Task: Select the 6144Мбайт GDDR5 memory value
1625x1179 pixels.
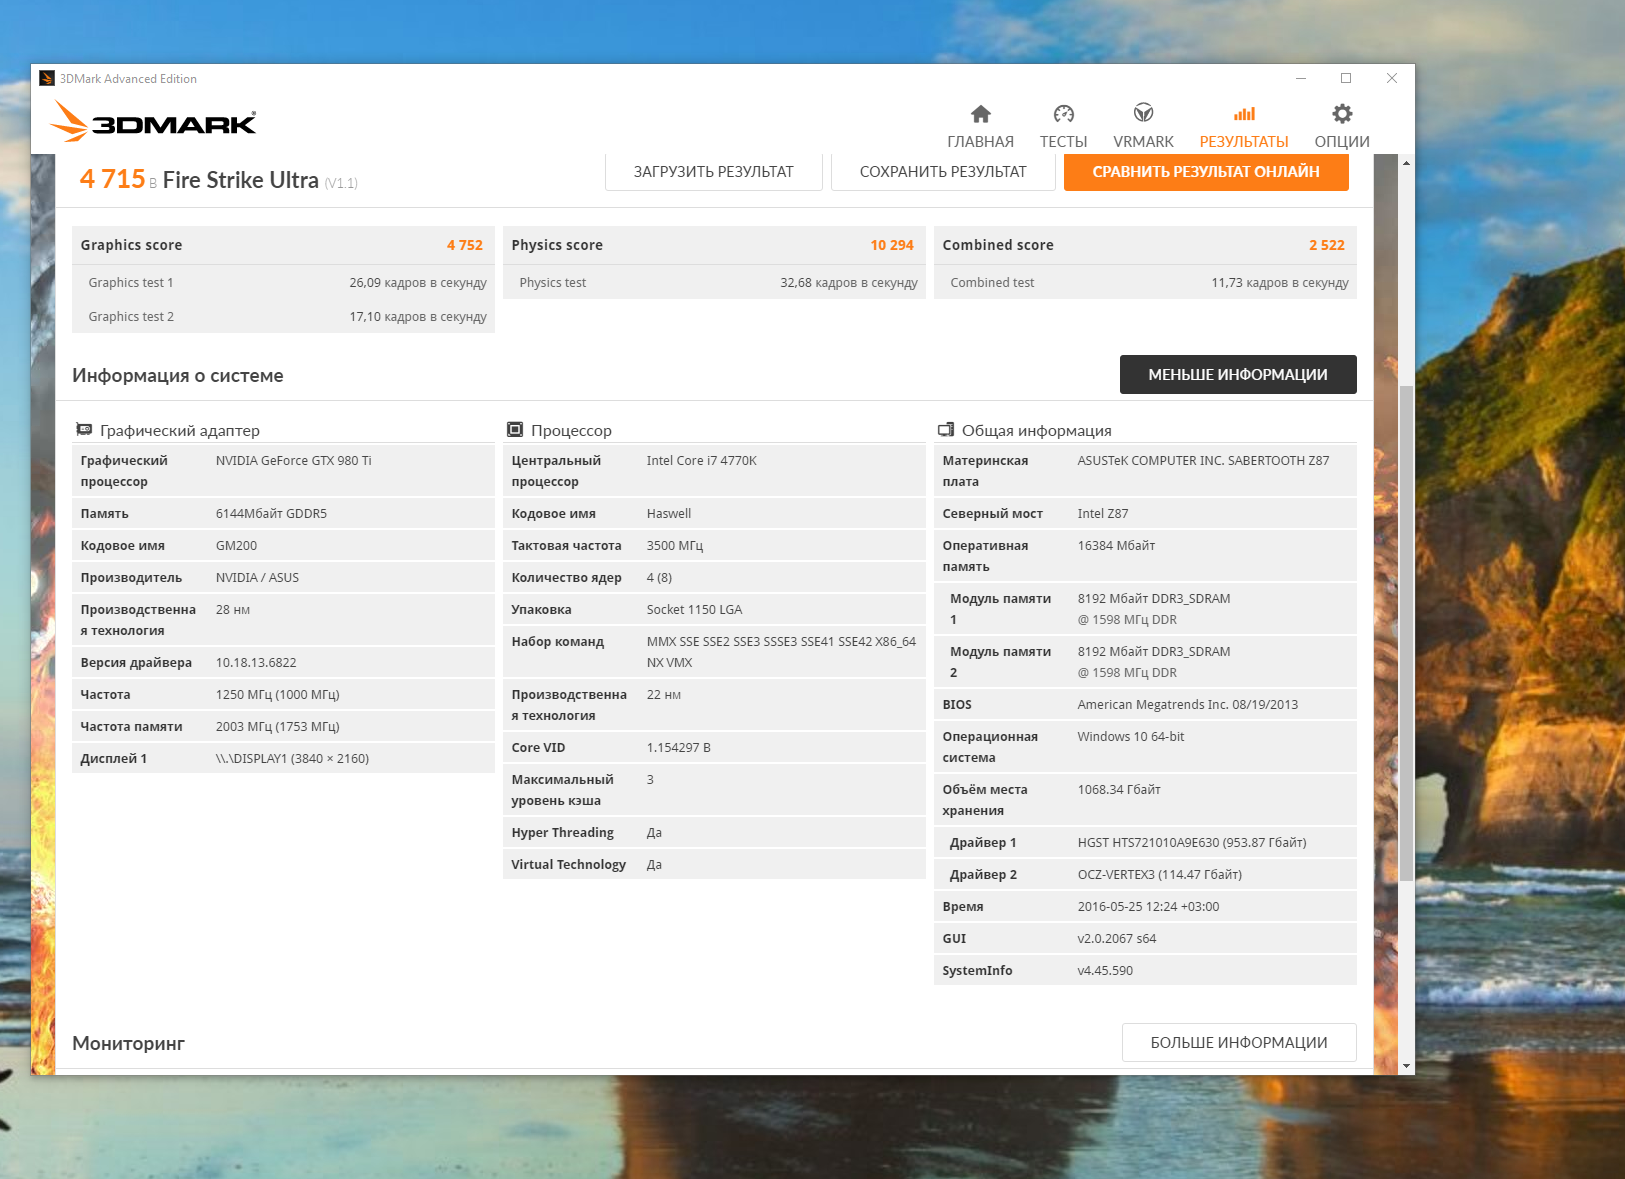Action: click(272, 514)
